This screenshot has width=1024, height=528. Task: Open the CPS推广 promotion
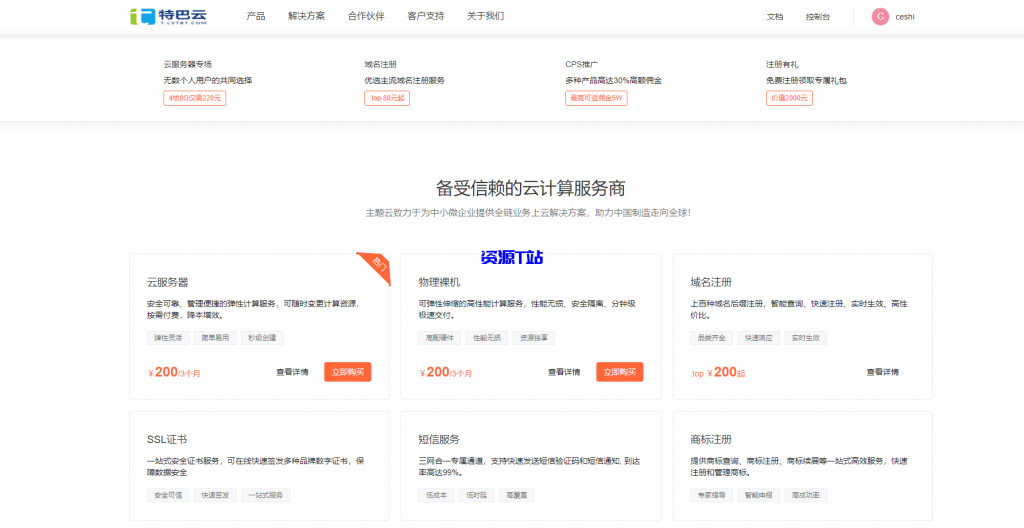pos(582,65)
